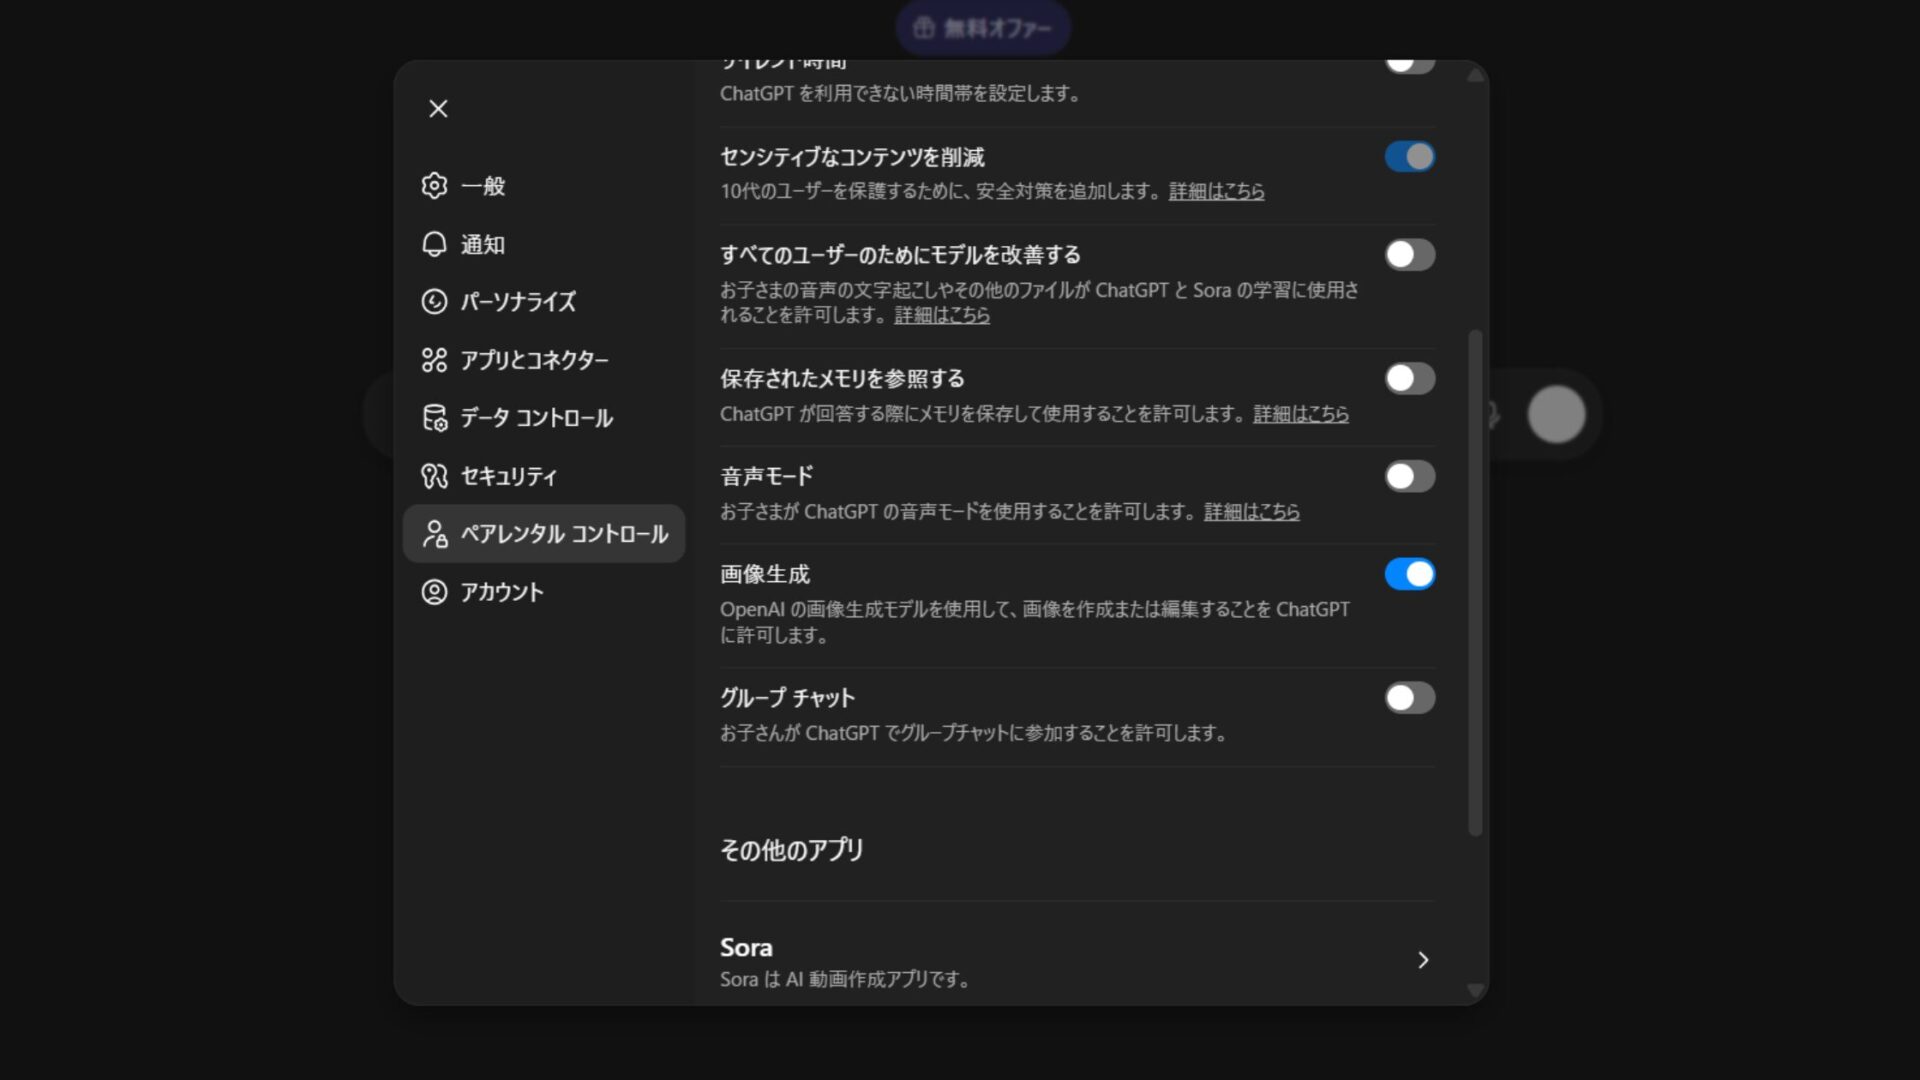Click the セキュリティ key icon
Screen dimensions: 1920x1080
(435, 477)
